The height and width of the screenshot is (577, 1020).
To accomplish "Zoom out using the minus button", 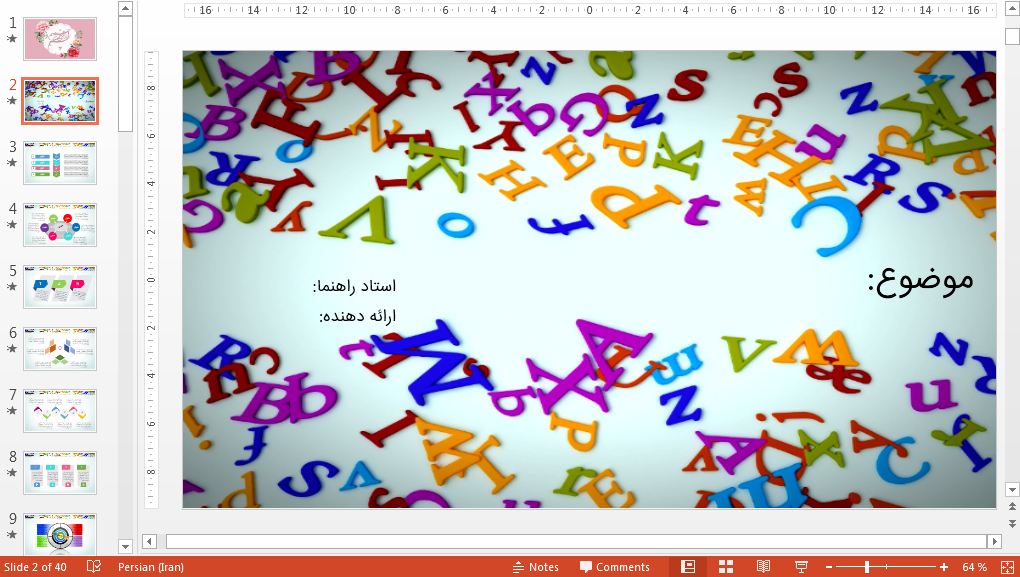I will click(x=830, y=567).
